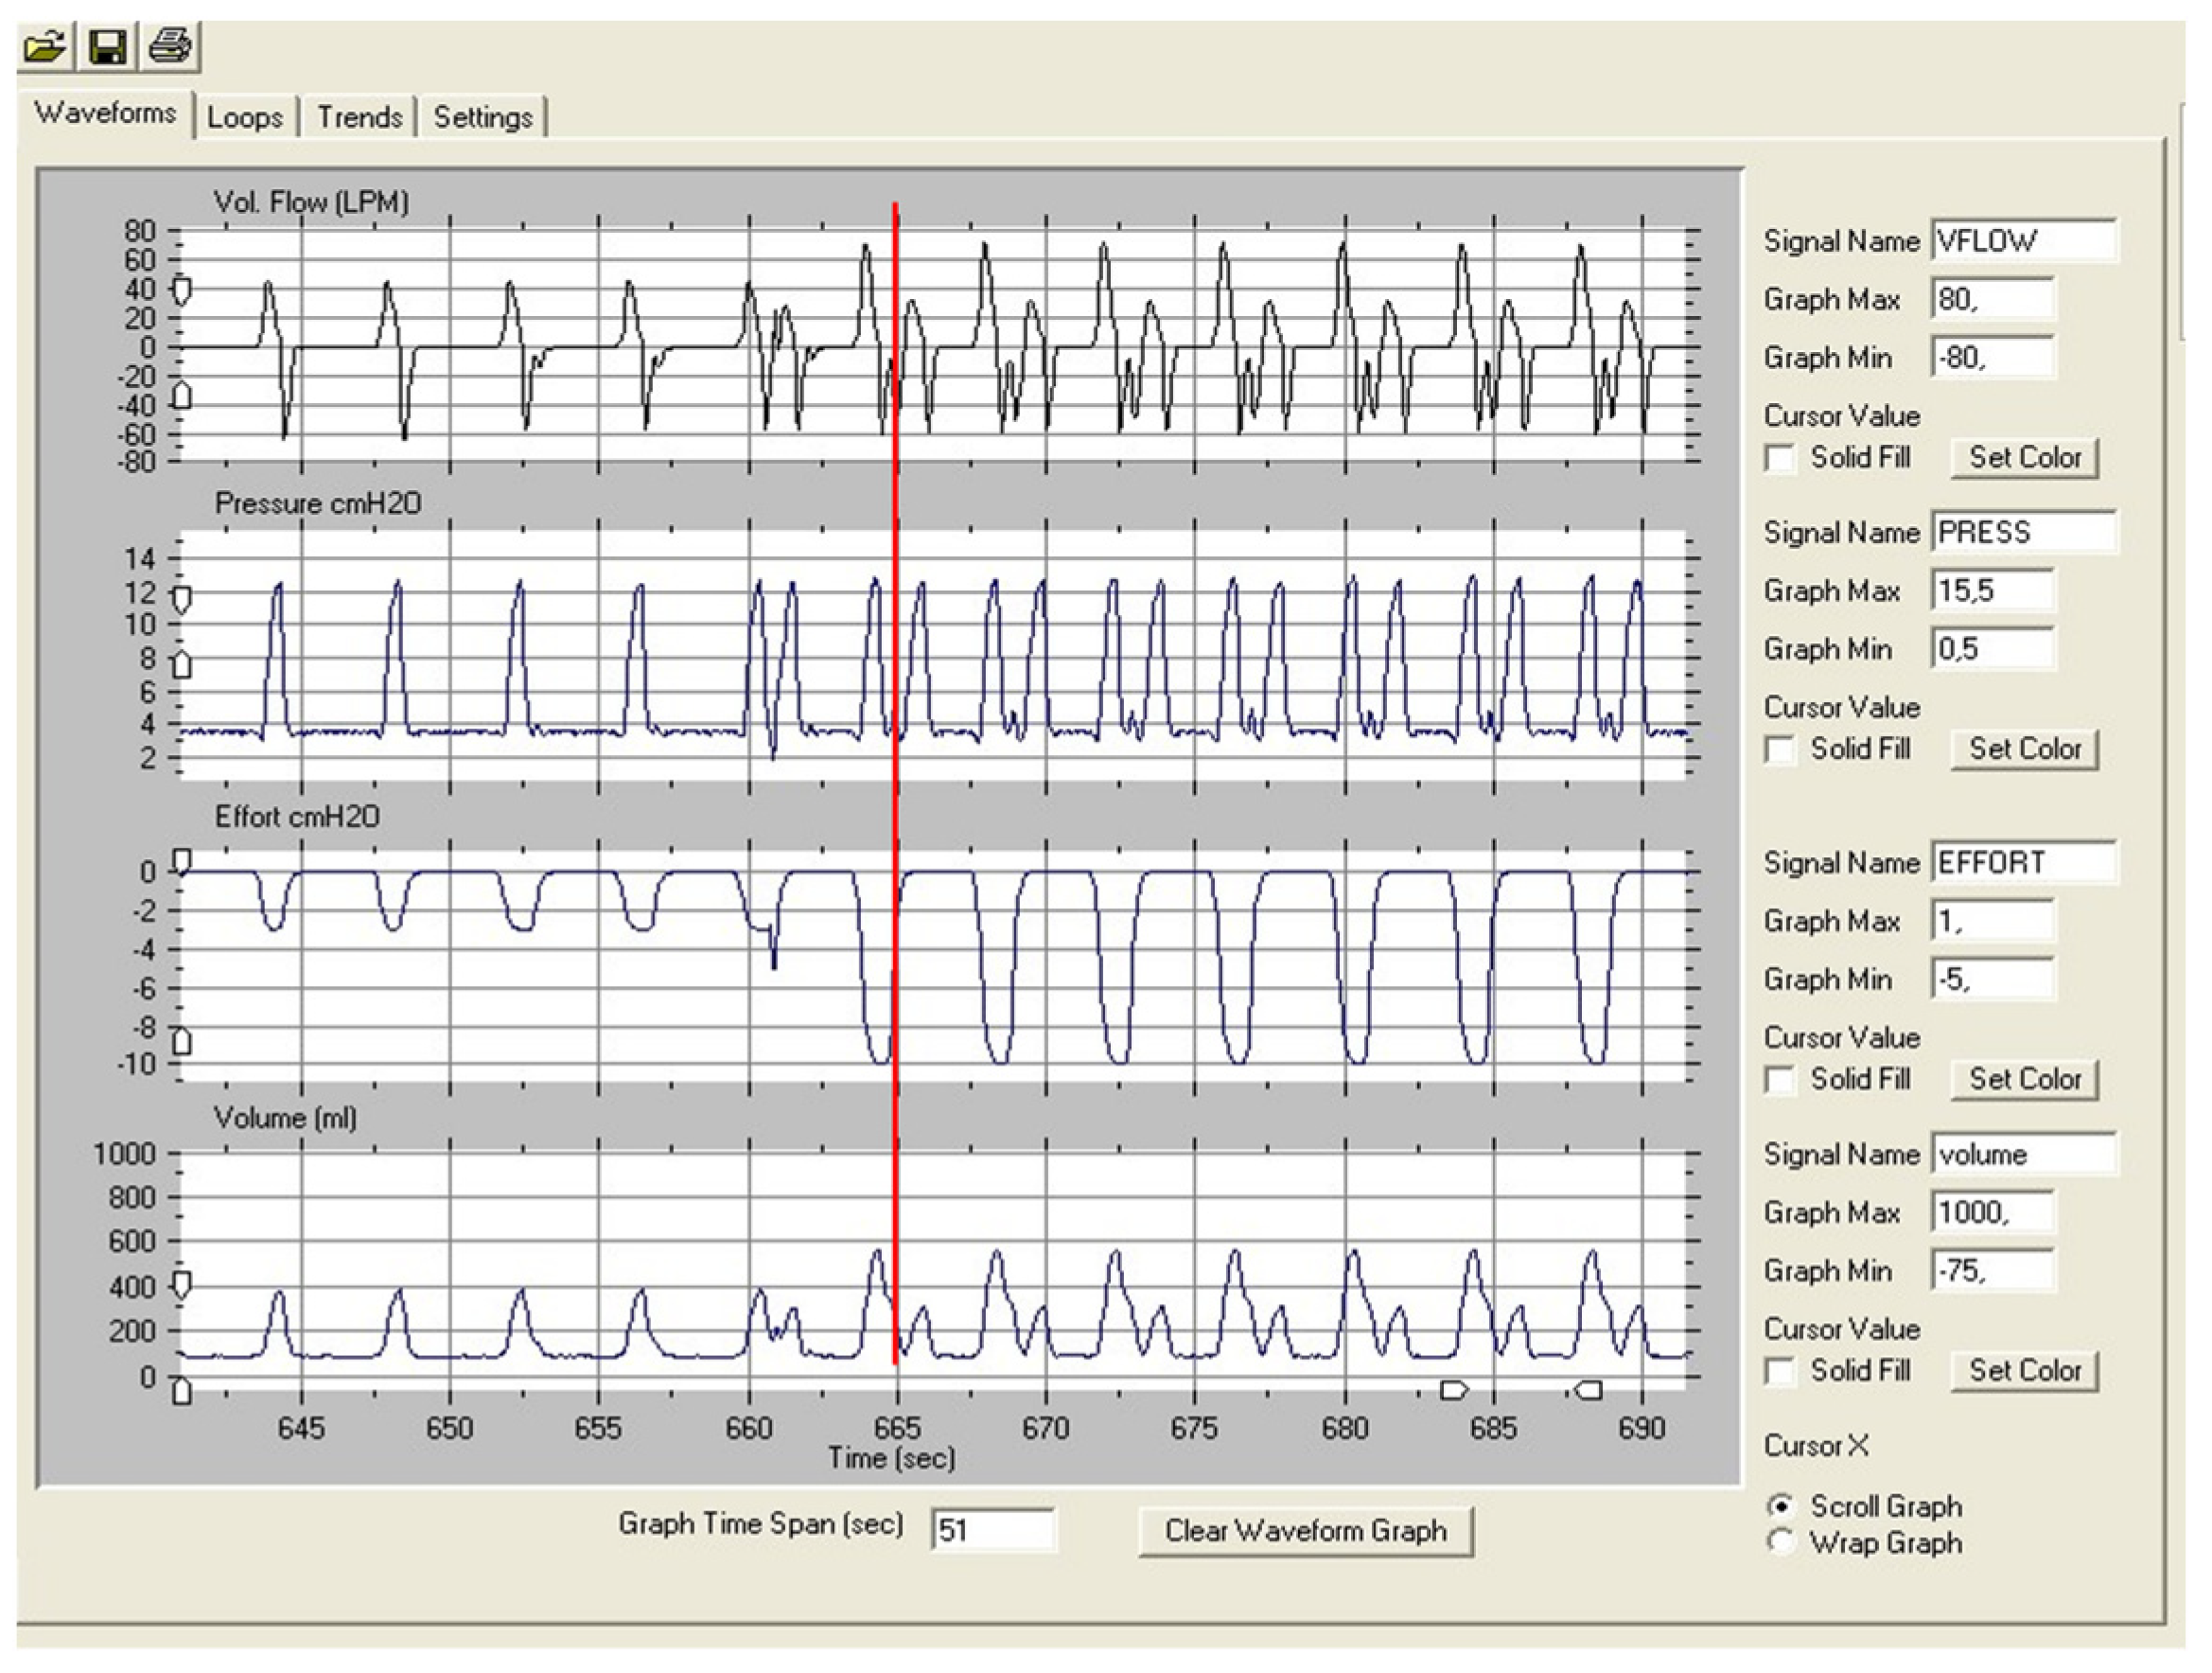Click the Save floppy disk icon
This screenshot has height=1673, width=2212.
coord(106,47)
